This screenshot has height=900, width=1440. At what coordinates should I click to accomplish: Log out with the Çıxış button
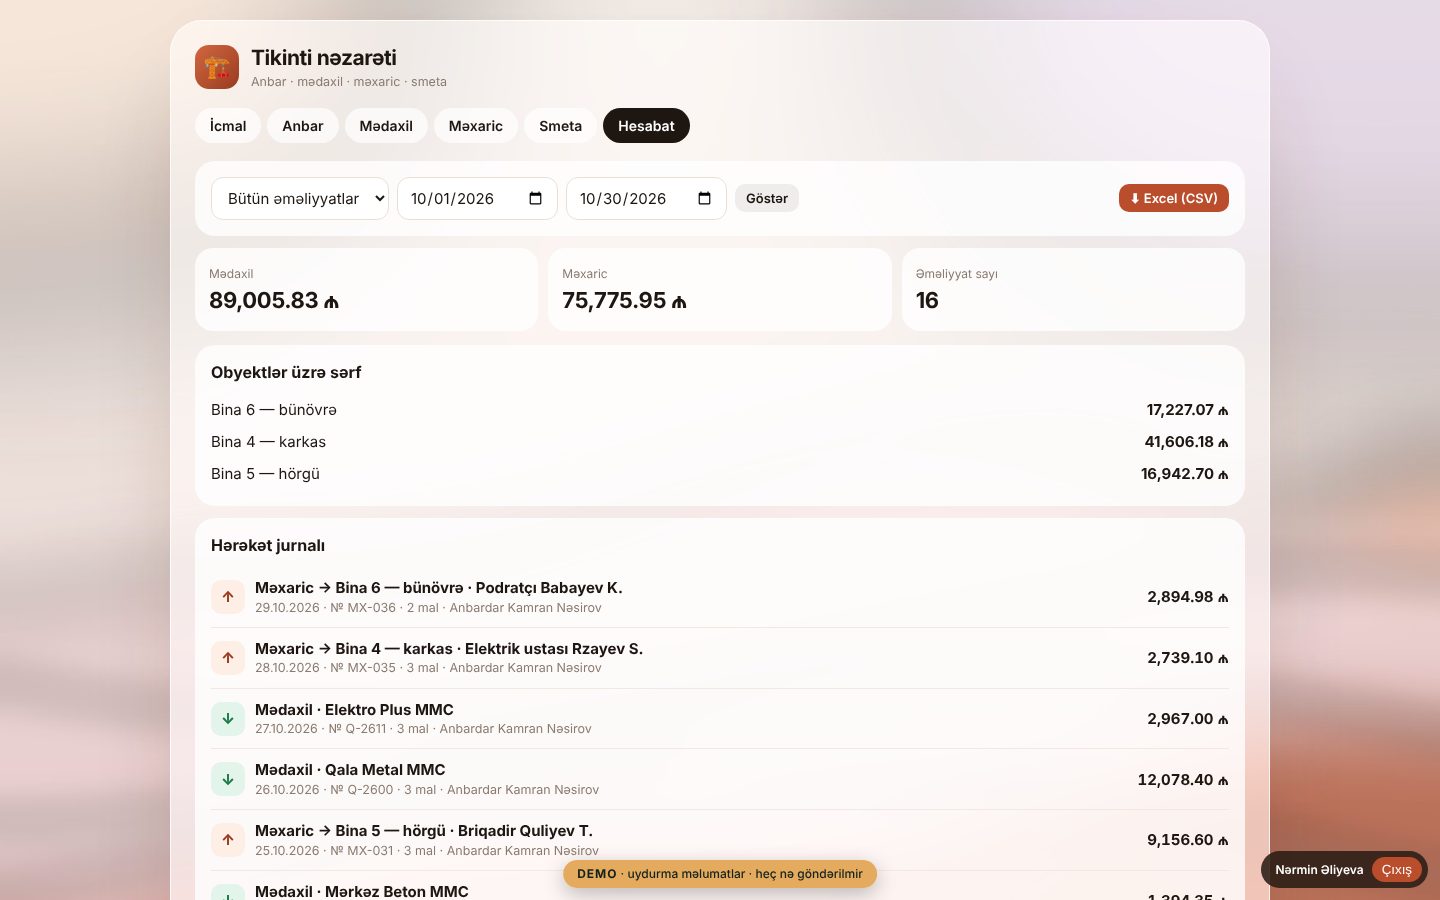click(1397, 870)
